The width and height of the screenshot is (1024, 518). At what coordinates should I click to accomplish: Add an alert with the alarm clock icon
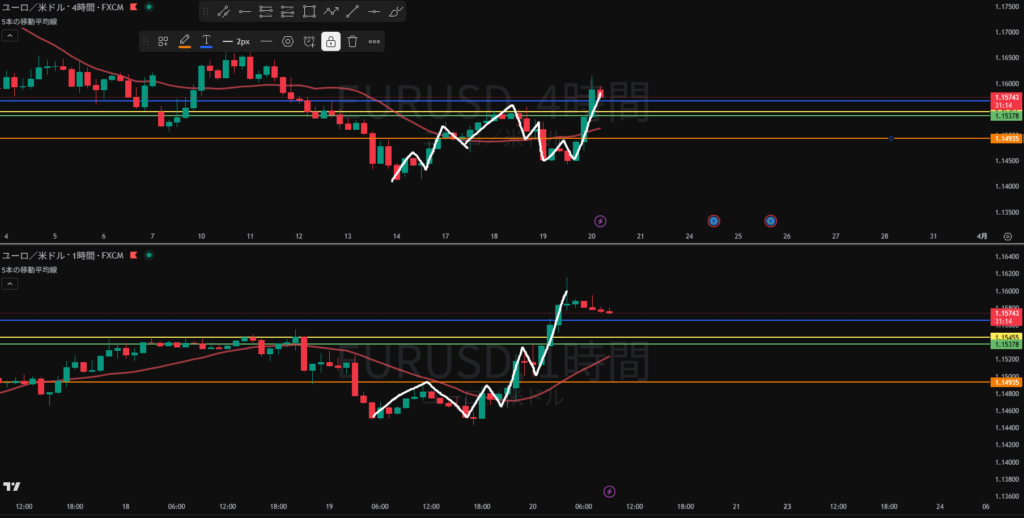309,41
